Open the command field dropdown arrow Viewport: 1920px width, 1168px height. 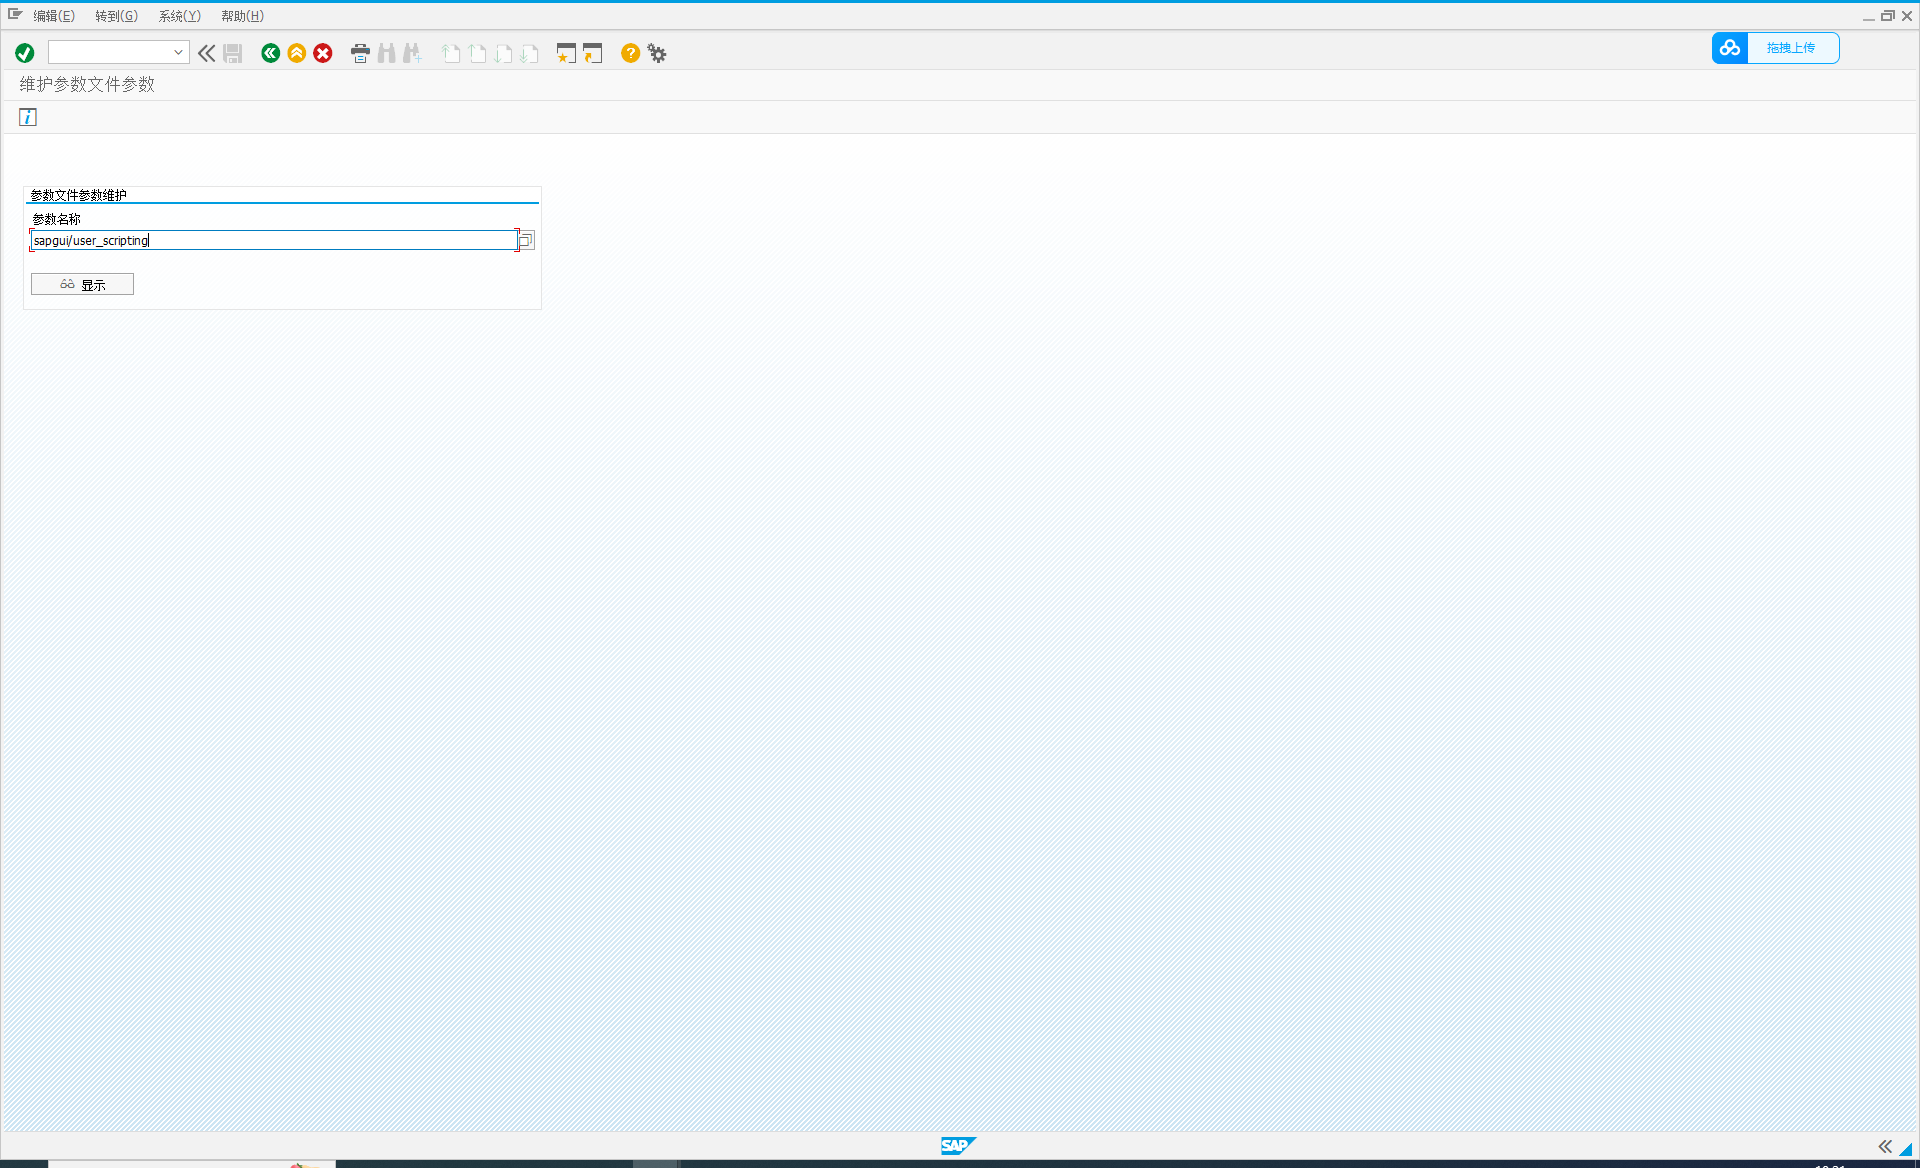coord(178,52)
